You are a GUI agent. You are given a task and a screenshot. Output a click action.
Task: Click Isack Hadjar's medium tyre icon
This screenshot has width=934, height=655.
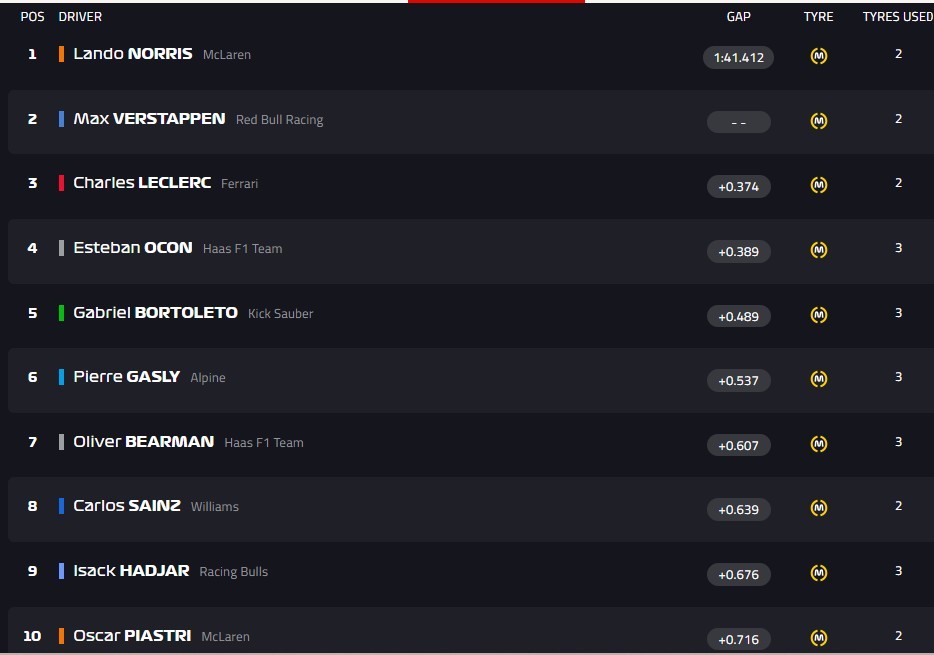click(818, 573)
